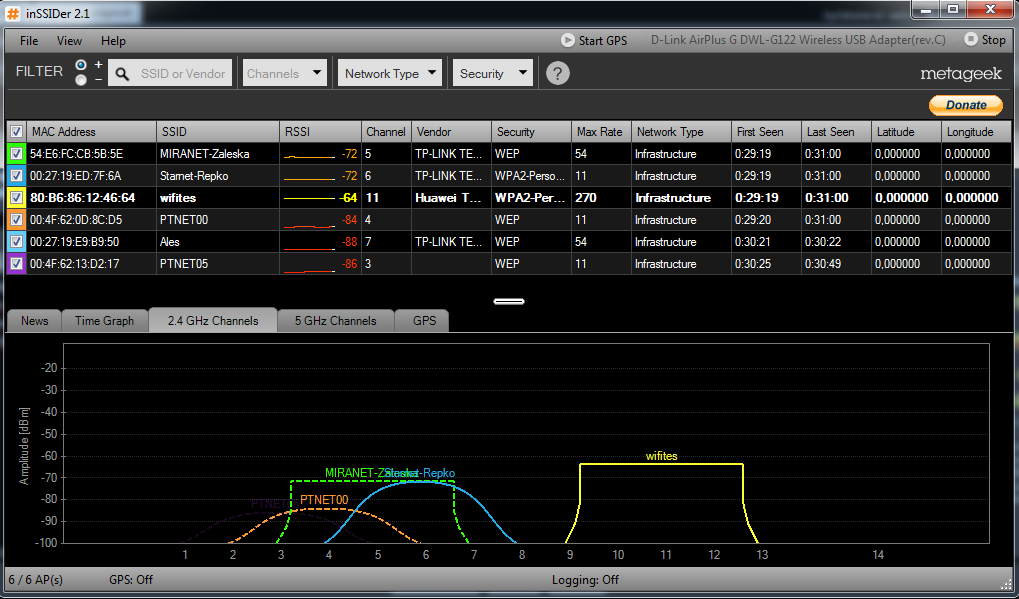Sort table by Latitude column
This screenshot has width=1019, height=599.
(x=907, y=132)
